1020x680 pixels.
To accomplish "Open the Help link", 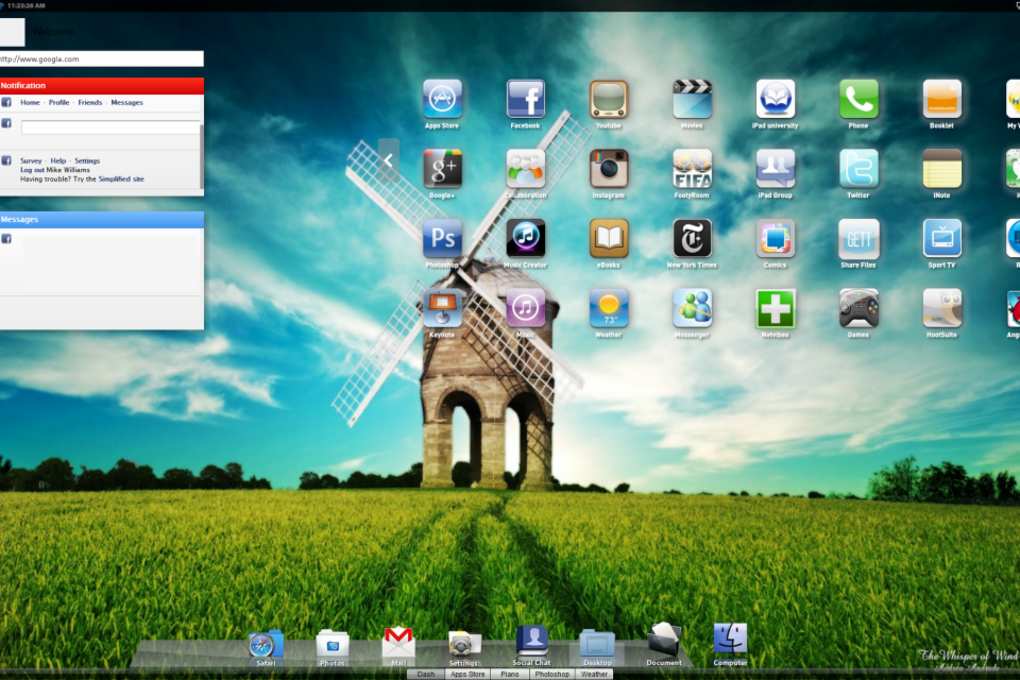I will click(59, 161).
